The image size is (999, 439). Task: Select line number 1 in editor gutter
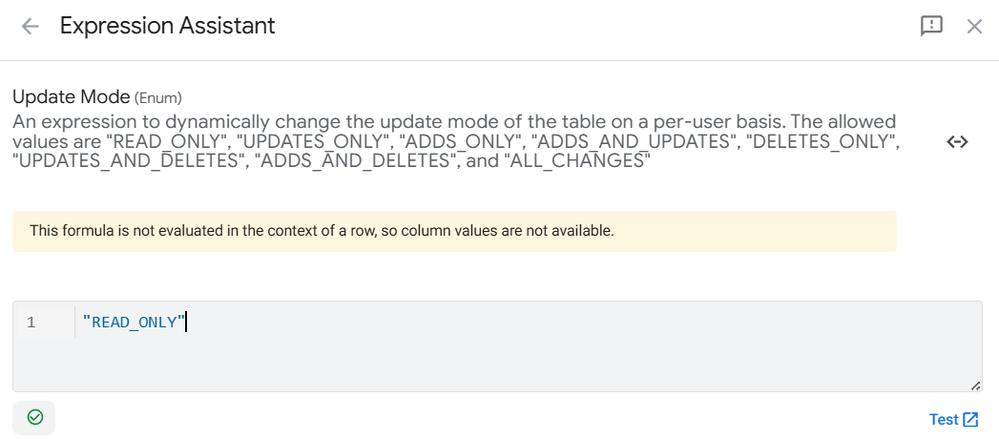click(31, 322)
